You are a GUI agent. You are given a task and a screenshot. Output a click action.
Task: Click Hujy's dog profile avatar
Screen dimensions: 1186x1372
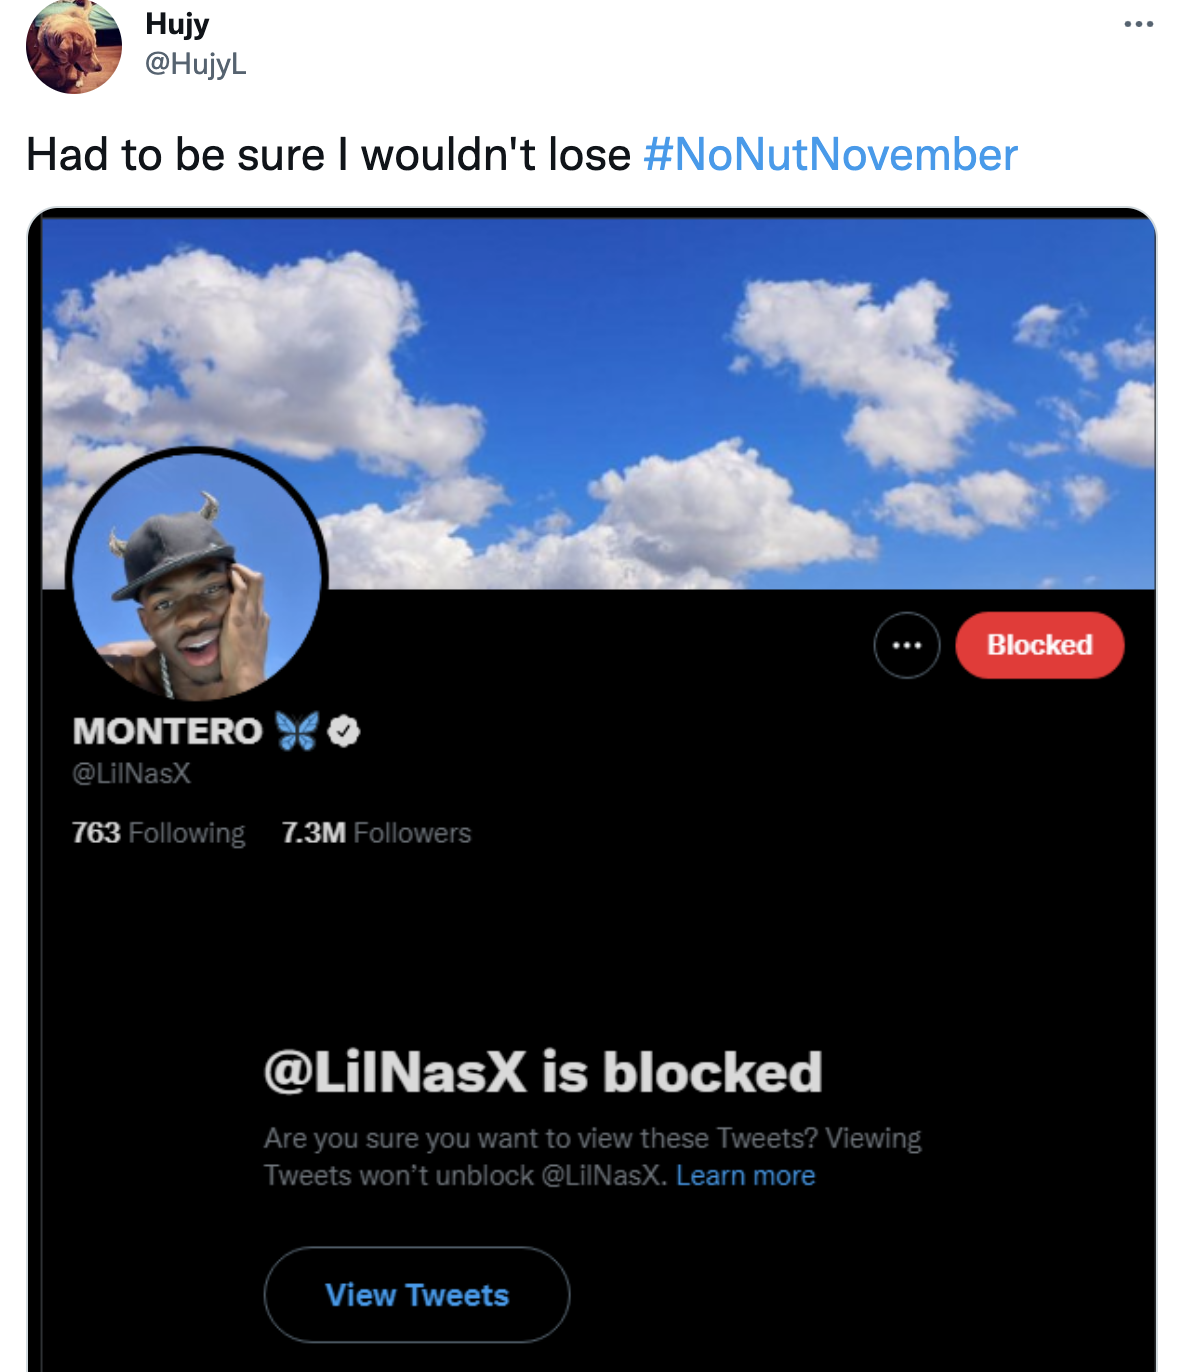pos(74,49)
